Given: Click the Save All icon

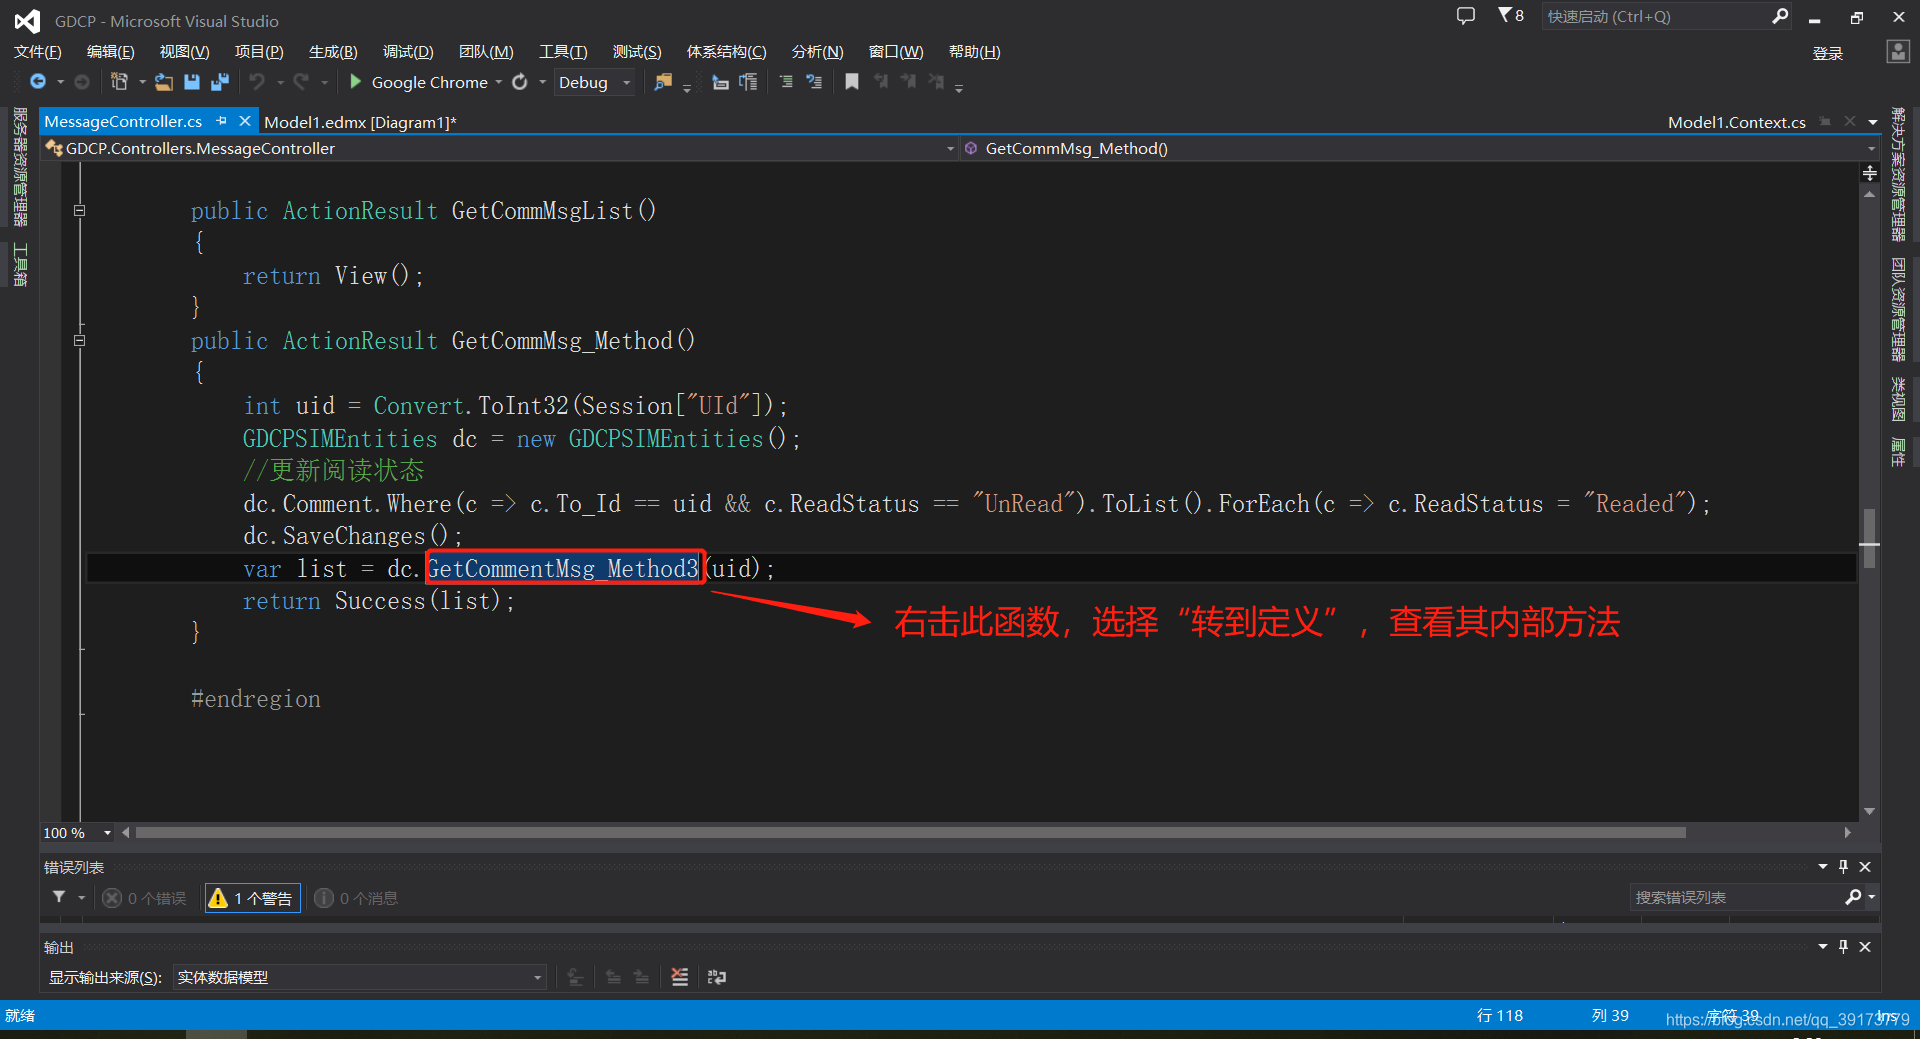Looking at the screenshot, I should pos(220,82).
